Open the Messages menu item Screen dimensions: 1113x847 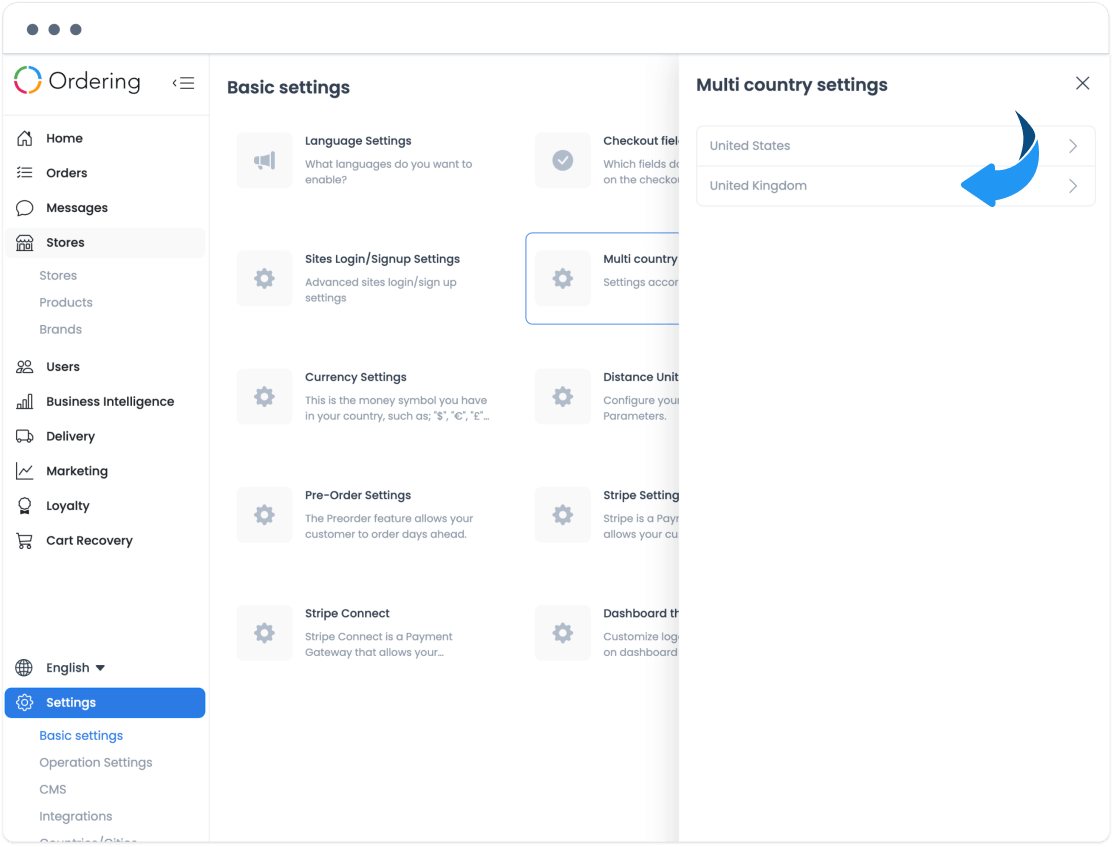pyautogui.click(x=104, y=207)
